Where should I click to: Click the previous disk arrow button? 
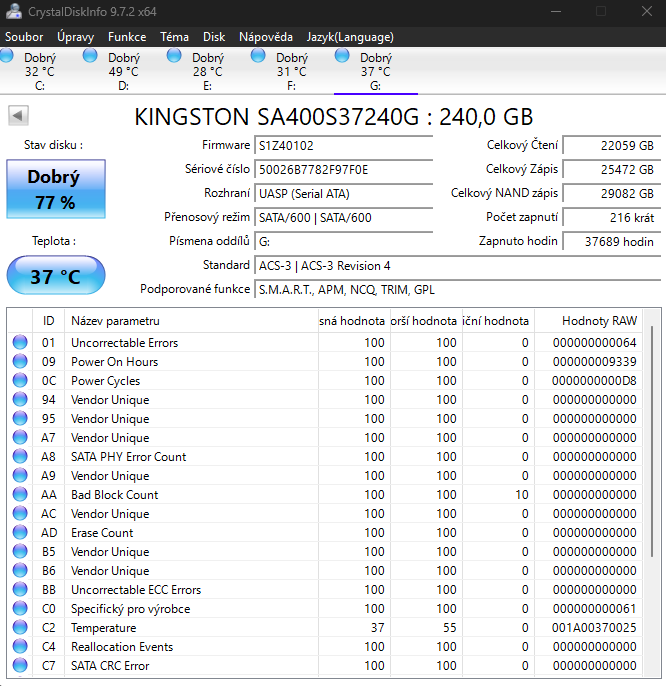18,116
